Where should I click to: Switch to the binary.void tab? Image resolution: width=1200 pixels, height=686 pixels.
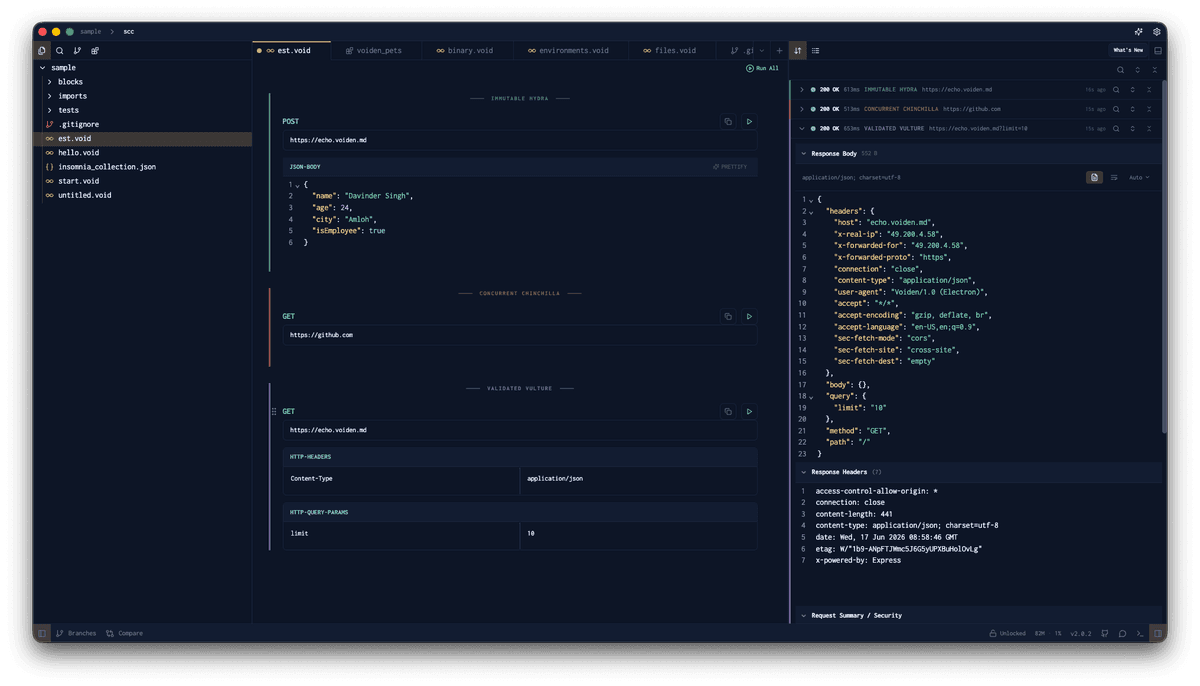pos(465,50)
